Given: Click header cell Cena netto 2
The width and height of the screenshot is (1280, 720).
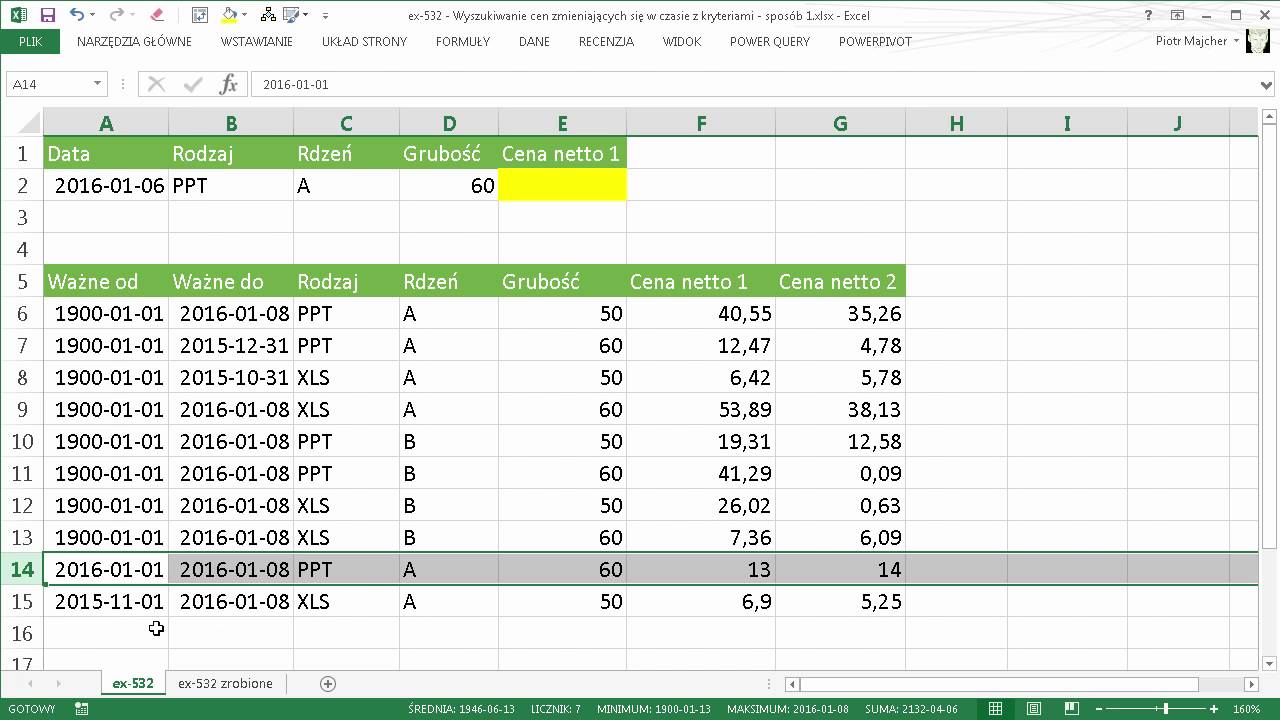Looking at the screenshot, I should tap(840, 281).
